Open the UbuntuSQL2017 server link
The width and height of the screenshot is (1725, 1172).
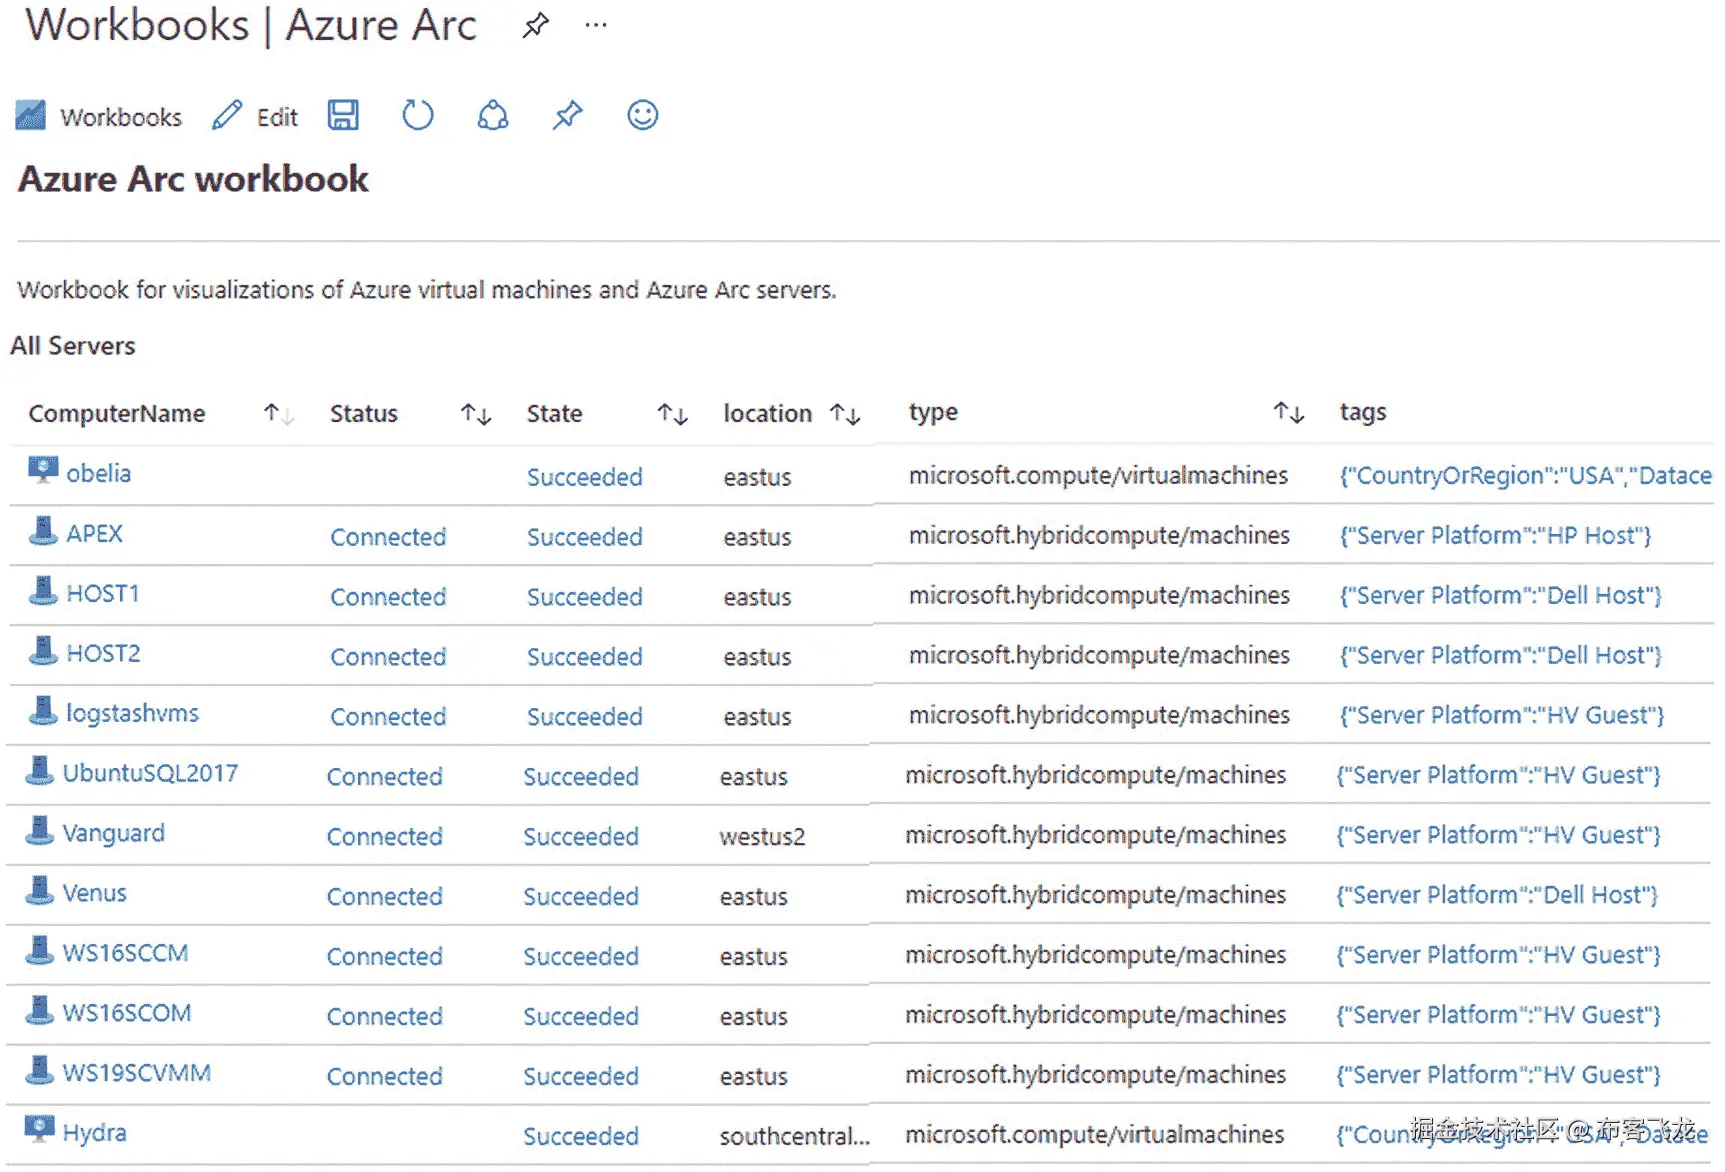[150, 774]
